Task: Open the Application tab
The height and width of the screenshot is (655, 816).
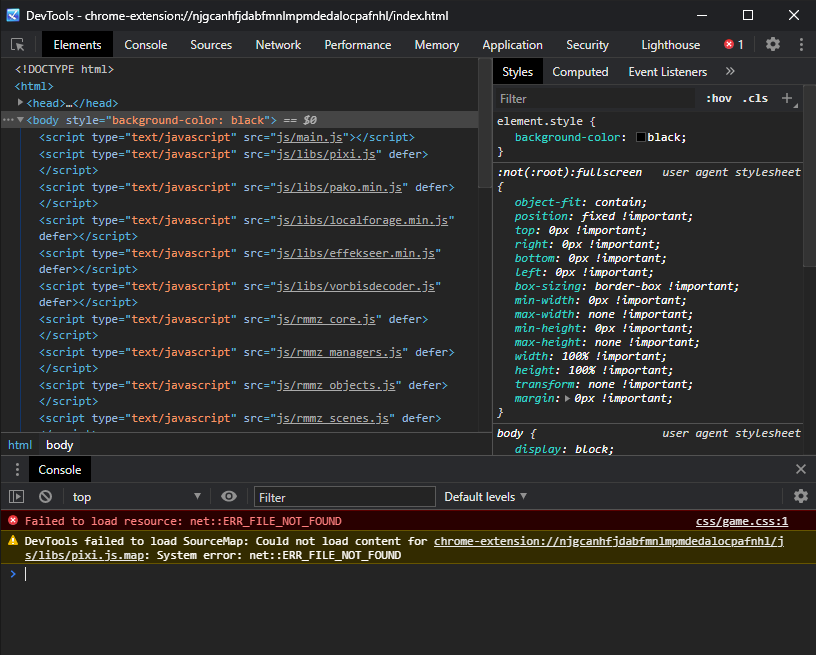Action: point(512,45)
